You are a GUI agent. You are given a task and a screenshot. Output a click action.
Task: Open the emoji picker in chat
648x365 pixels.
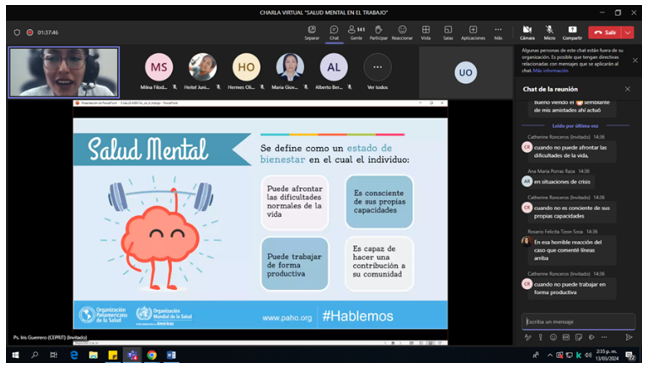[553, 337]
